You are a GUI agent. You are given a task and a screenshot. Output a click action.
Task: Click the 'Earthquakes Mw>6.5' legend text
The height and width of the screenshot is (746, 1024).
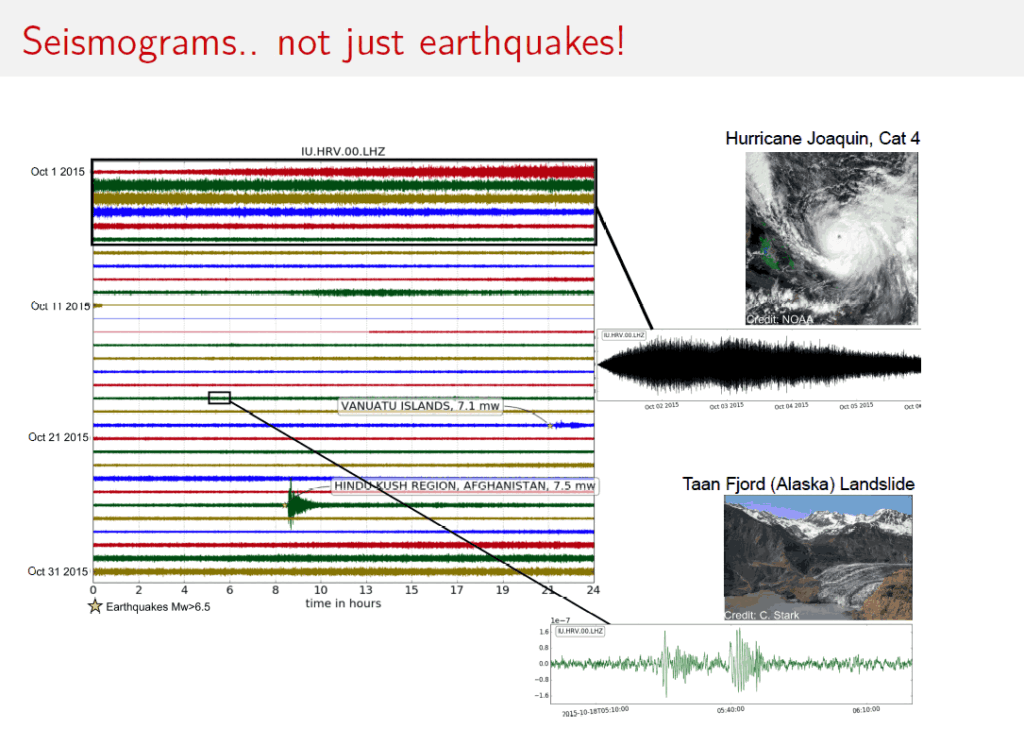point(158,607)
